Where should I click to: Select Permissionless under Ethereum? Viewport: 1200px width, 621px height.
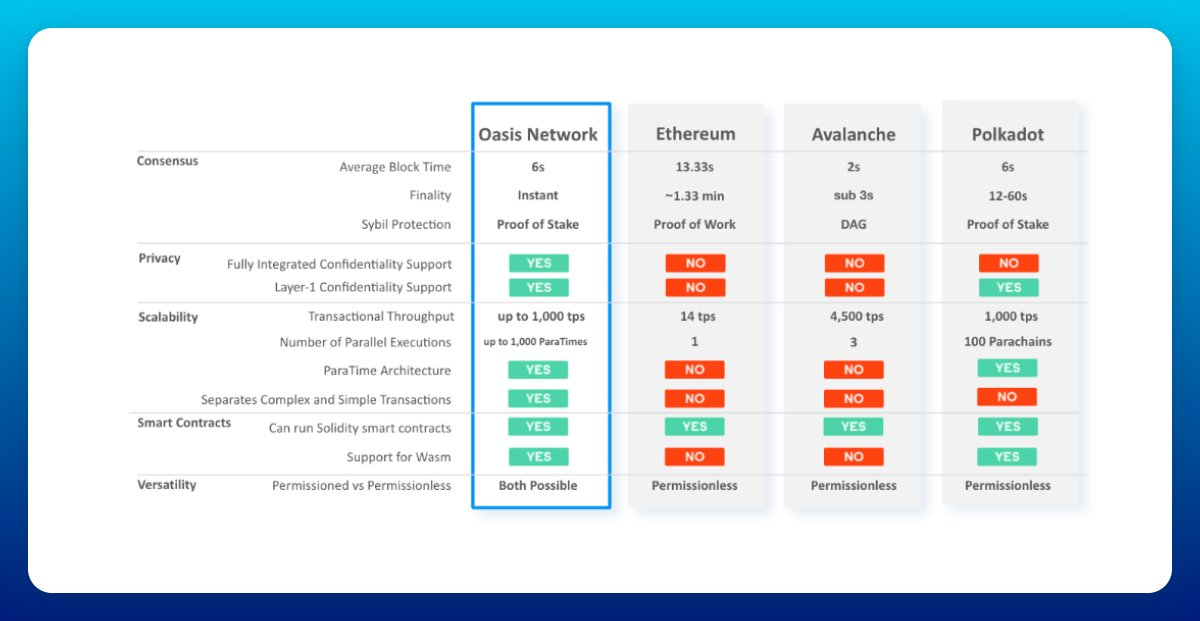click(x=695, y=485)
